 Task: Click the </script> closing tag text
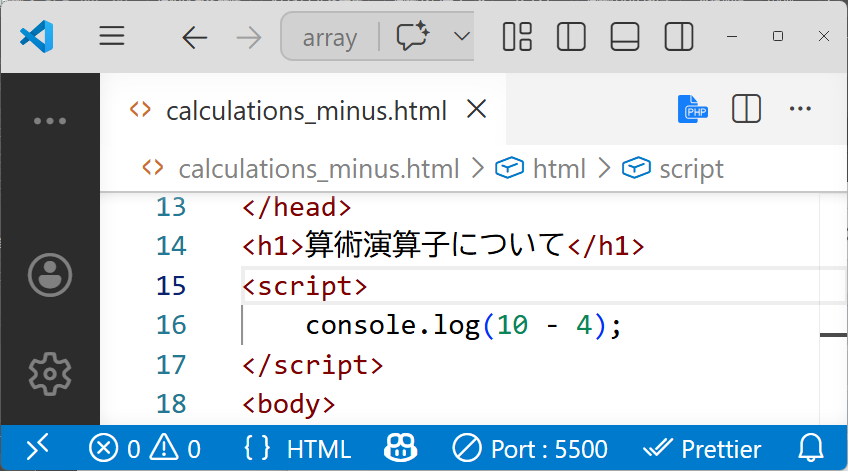coord(313,365)
